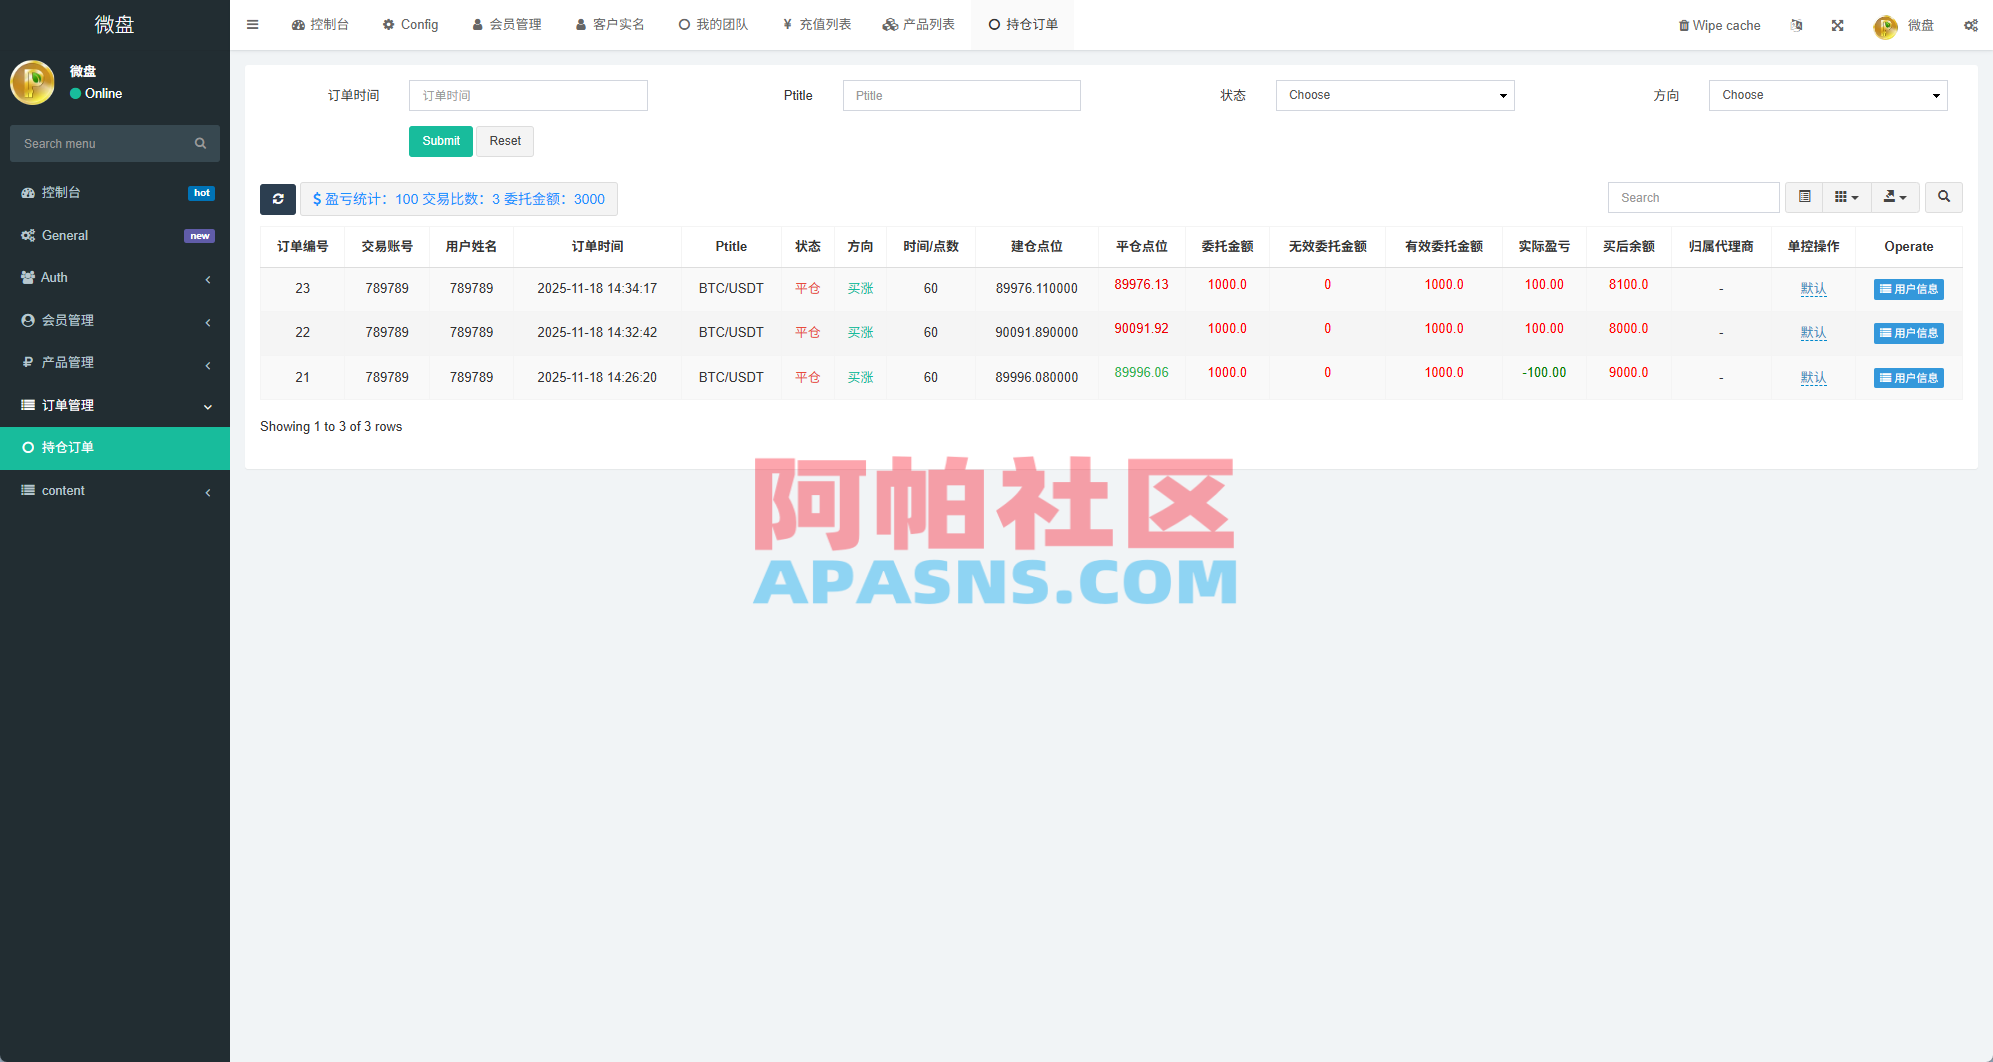Switch to the 会员管理 top tab
Image resolution: width=1993 pixels, height=1062 pixels.
click(507, 25)
